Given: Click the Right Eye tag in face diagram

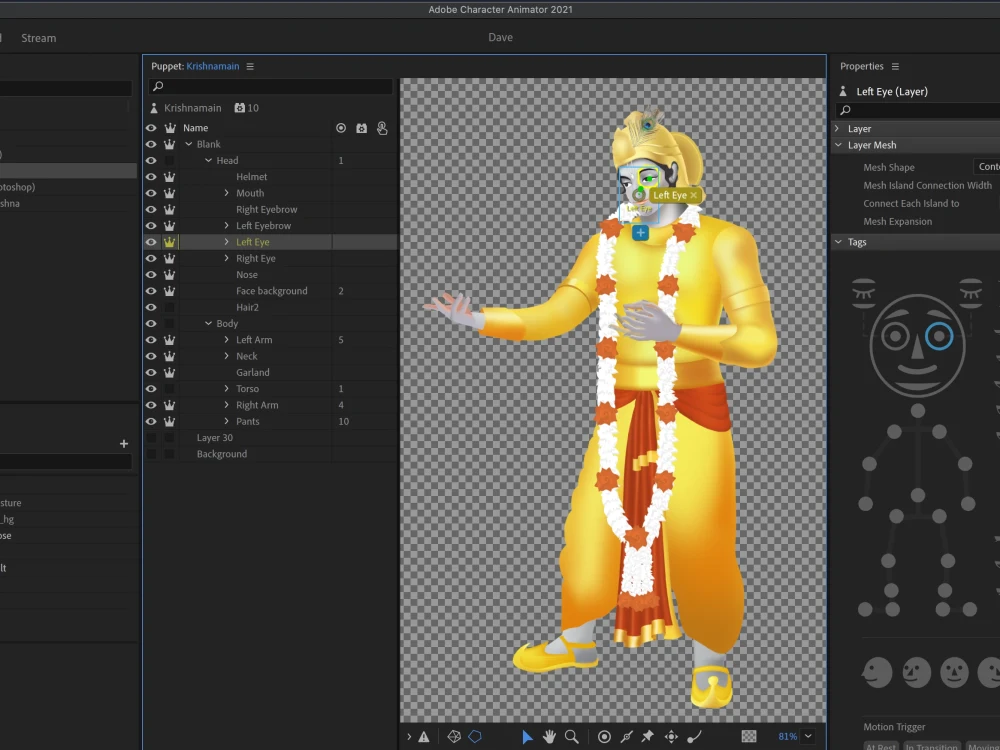Looking at the screenshot, I should [895, 335].
